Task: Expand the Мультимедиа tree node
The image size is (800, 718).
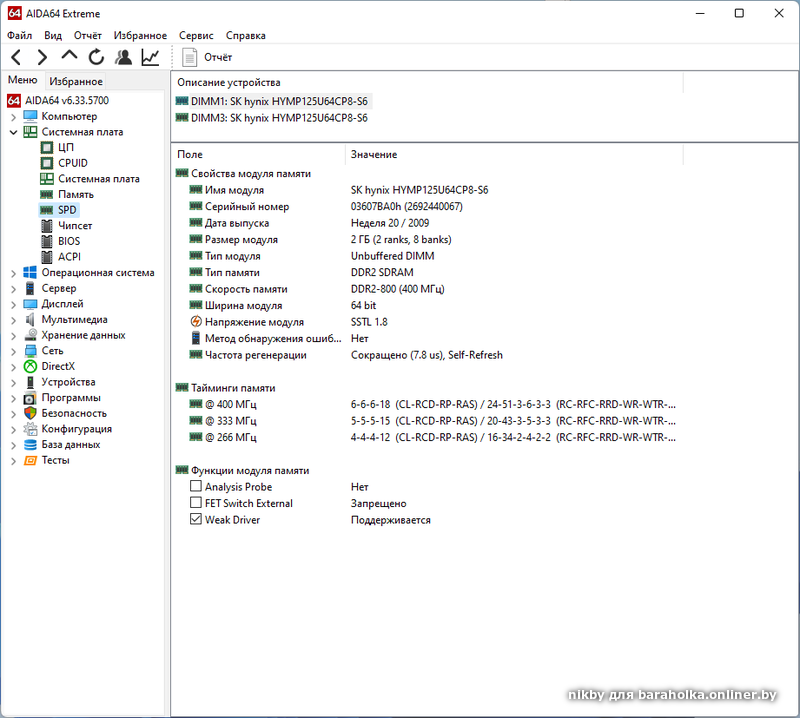Action: [13, 320]
